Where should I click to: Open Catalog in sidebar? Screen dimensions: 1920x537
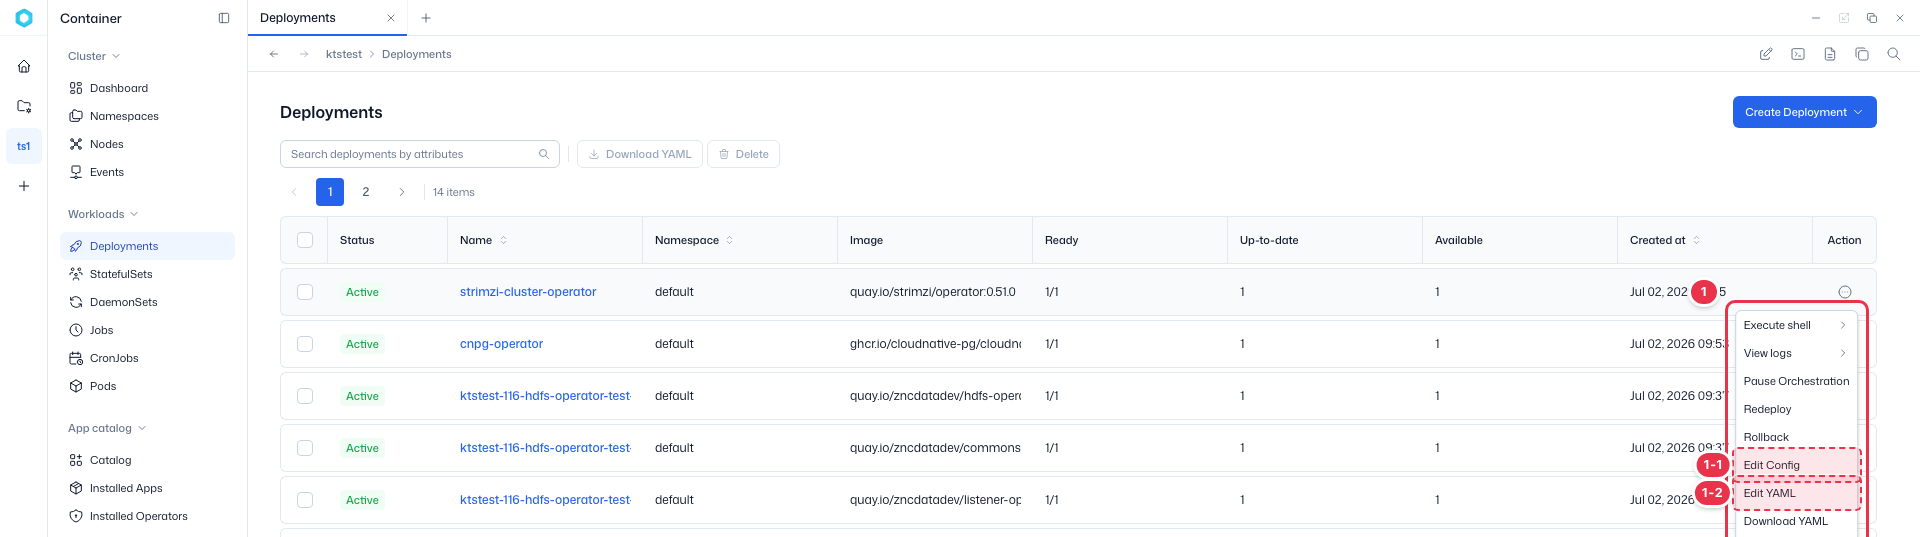coord(147,460)
